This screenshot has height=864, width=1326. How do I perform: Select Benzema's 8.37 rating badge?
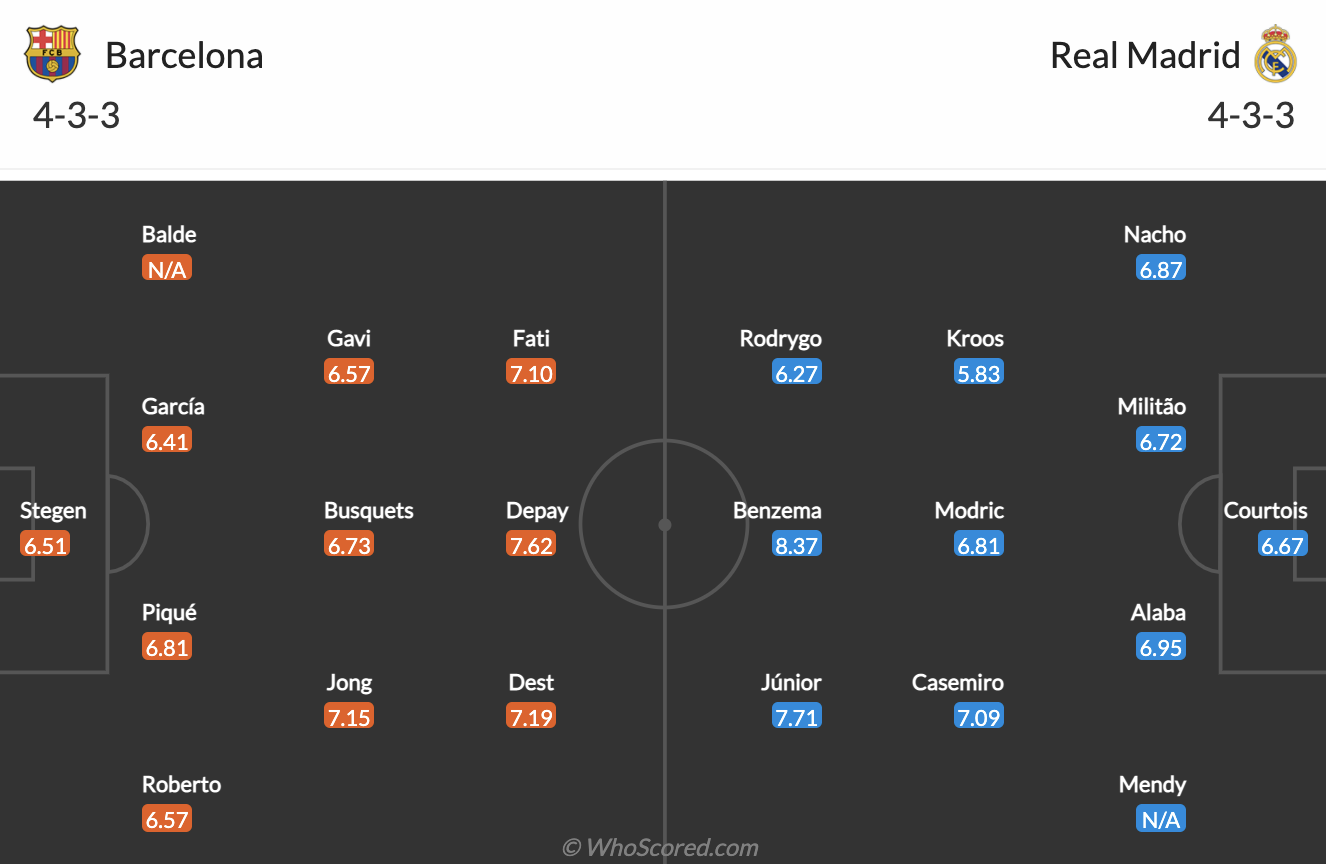click(796, 545)
